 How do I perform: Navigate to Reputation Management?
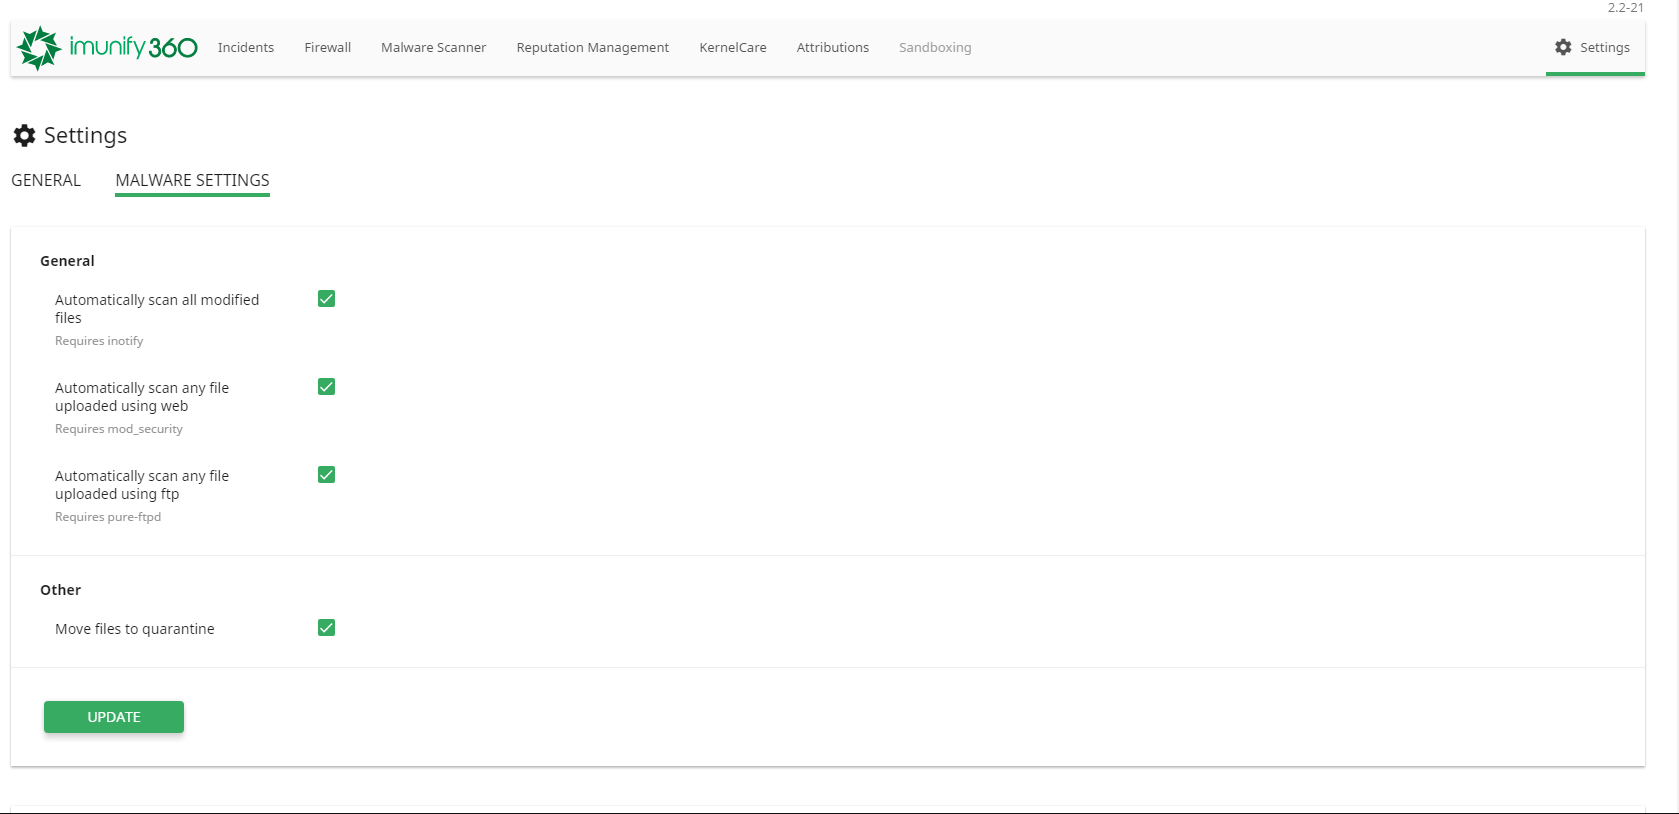593,47
